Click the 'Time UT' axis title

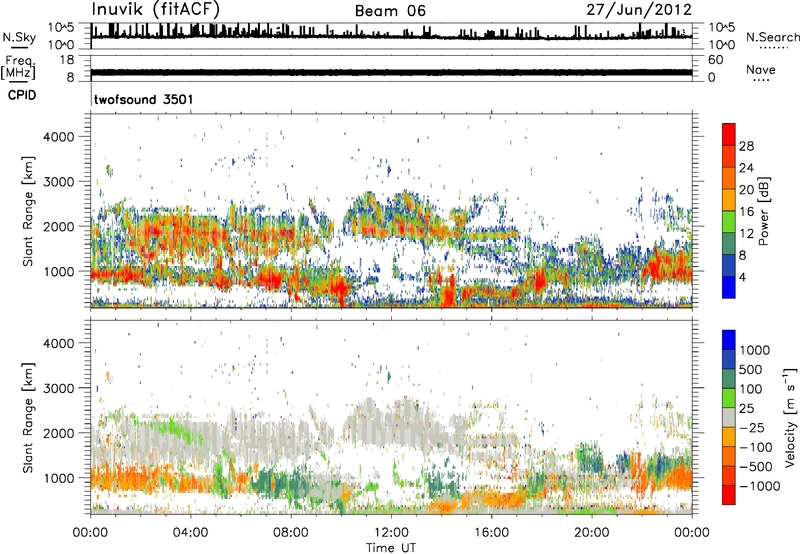coord(391,548)
